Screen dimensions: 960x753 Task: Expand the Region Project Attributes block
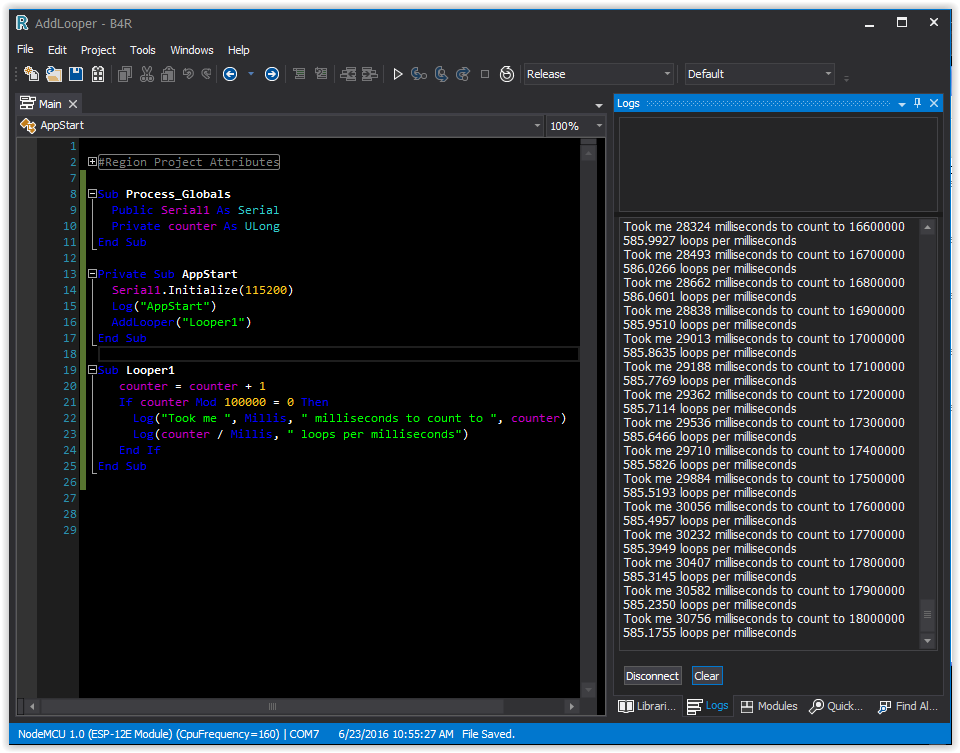92,162
